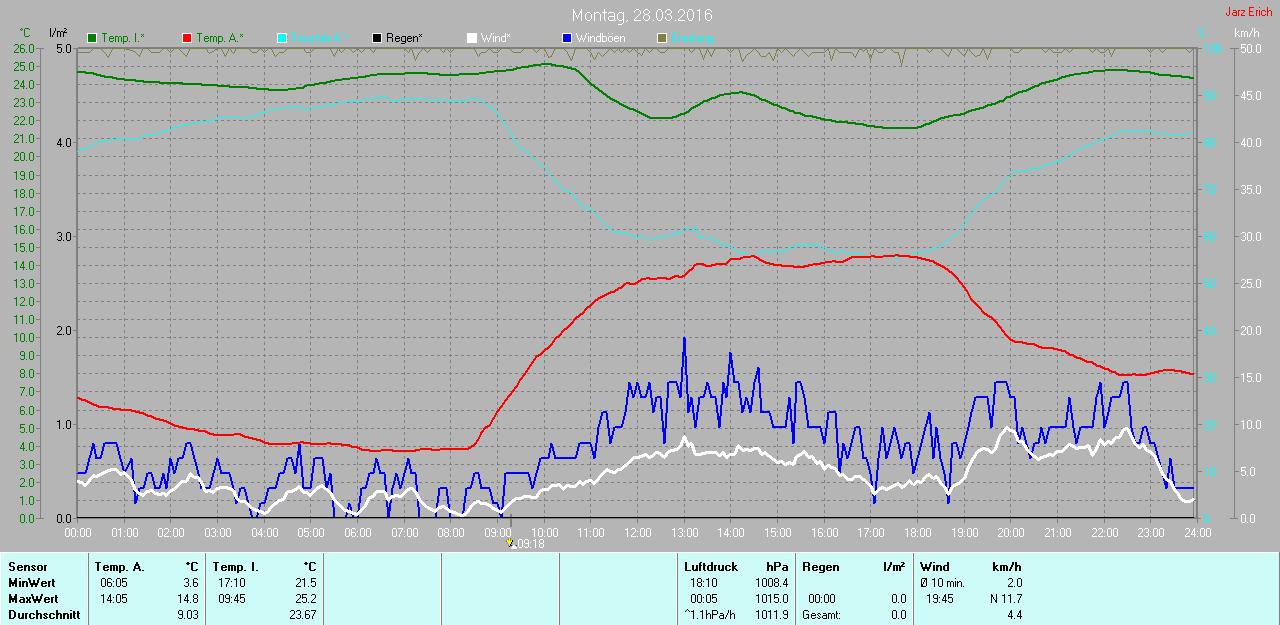Click the outdoor minimum value "3.6"
The image size is (1280, 625).
[x=190, y=583]
